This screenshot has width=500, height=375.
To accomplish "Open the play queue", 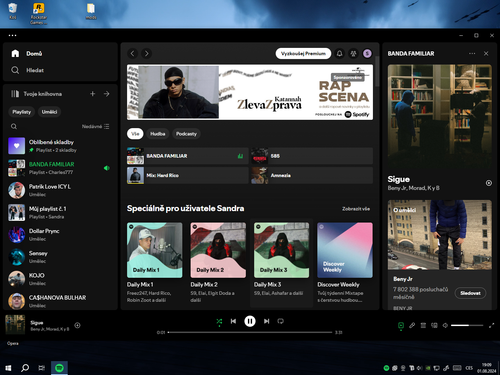I will (423, 325).
